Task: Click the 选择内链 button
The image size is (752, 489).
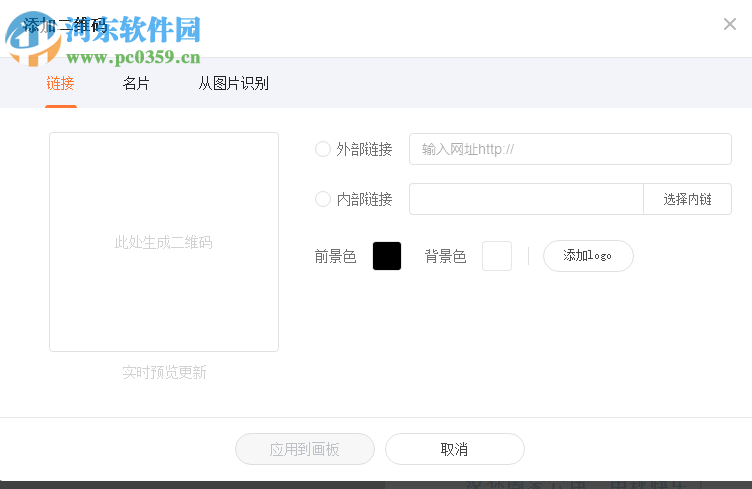Action: point(687,199)
